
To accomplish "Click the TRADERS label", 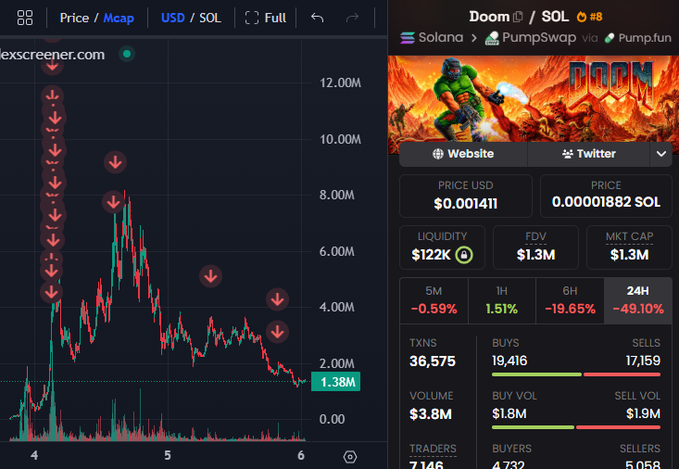I will (433, 449).
